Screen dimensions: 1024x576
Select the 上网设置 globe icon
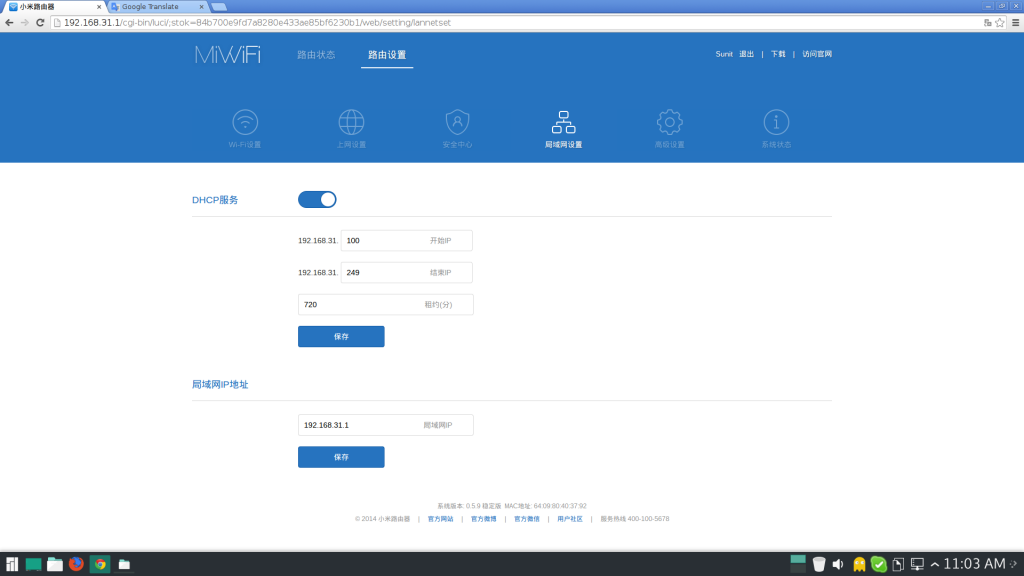[x=350, y=128]
